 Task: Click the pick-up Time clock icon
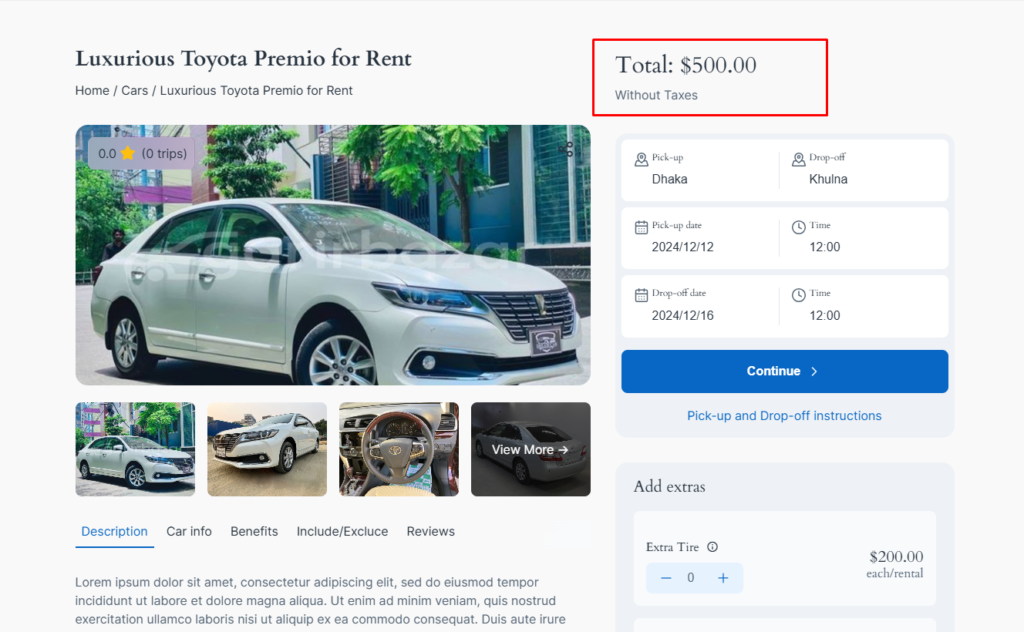[x=799, y=227]
